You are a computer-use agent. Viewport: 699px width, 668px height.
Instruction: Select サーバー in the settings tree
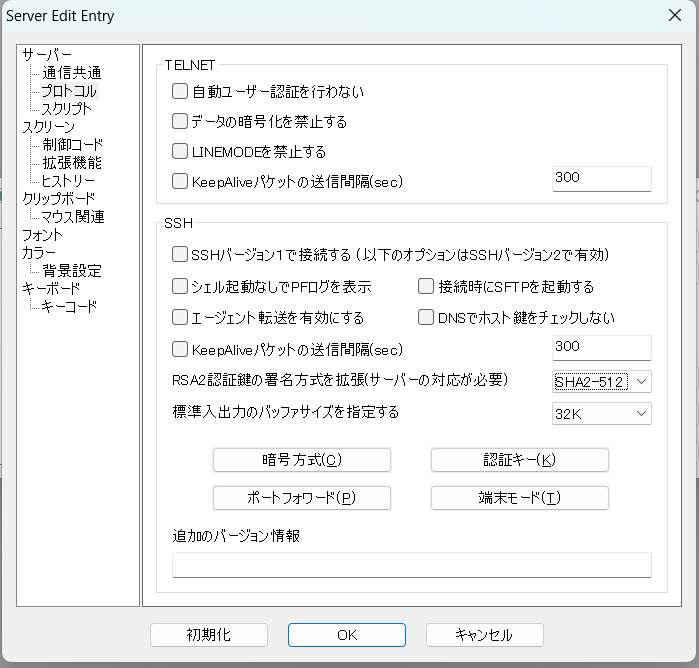point(47,55)
